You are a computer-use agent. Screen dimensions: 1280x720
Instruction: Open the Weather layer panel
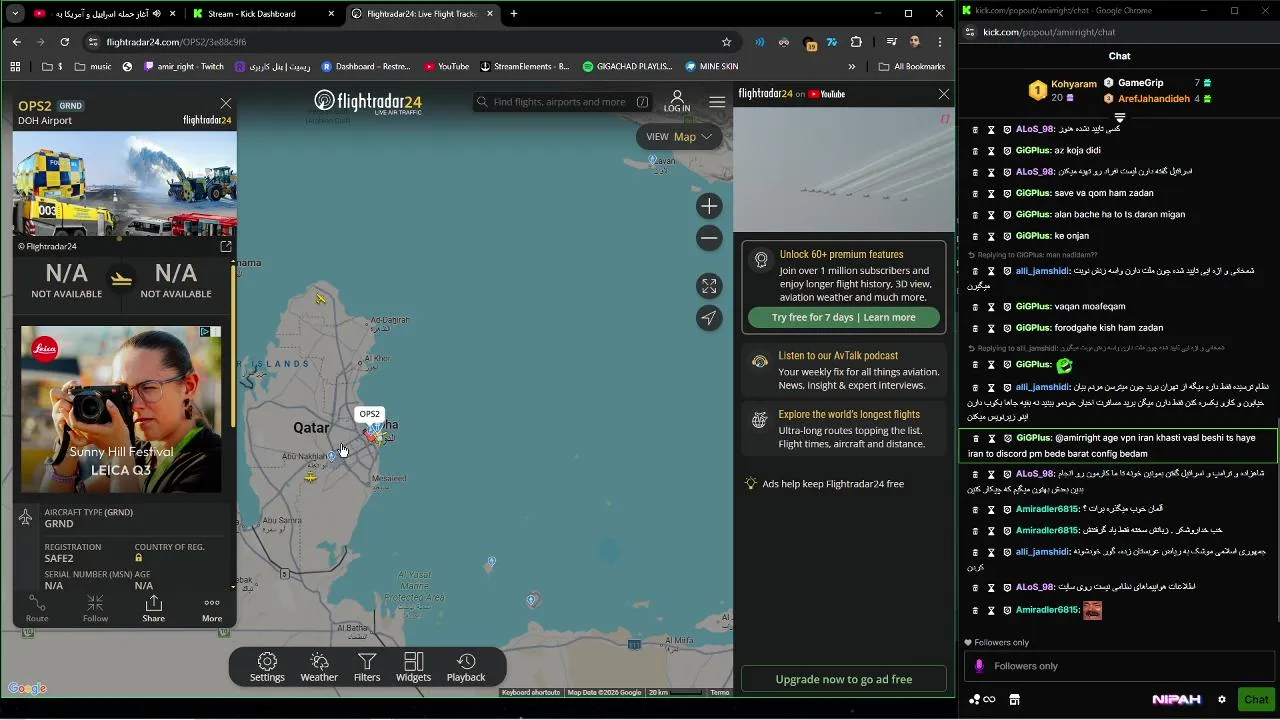coord(319,667)
